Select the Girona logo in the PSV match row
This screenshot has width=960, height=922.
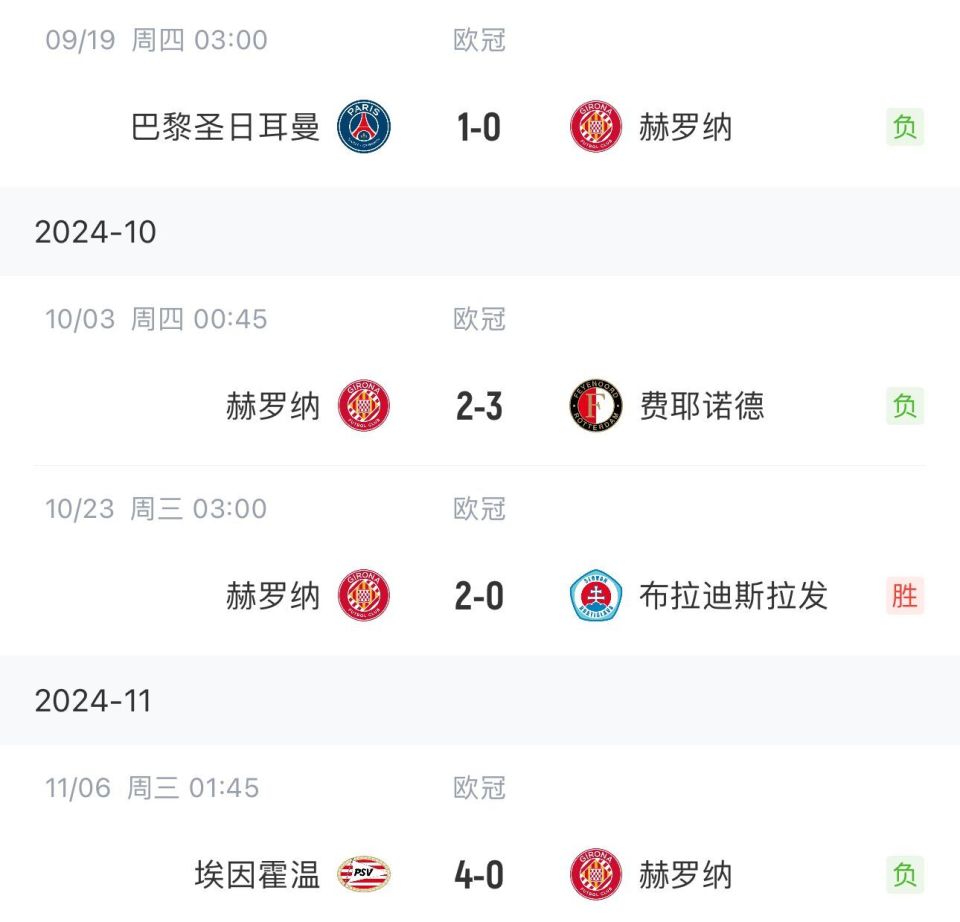597,874
